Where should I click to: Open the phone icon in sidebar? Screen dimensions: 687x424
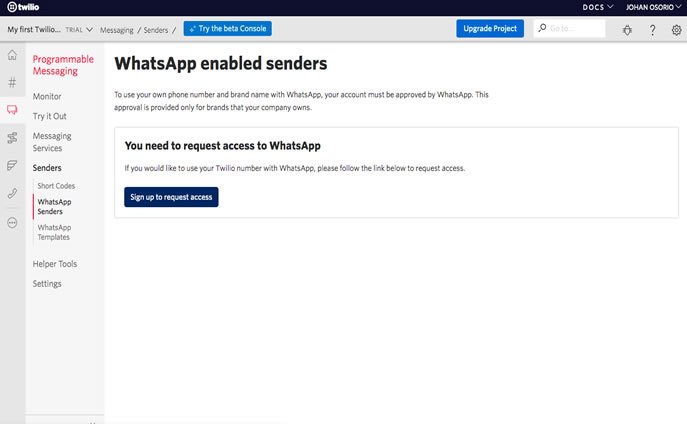pos(12,193)
